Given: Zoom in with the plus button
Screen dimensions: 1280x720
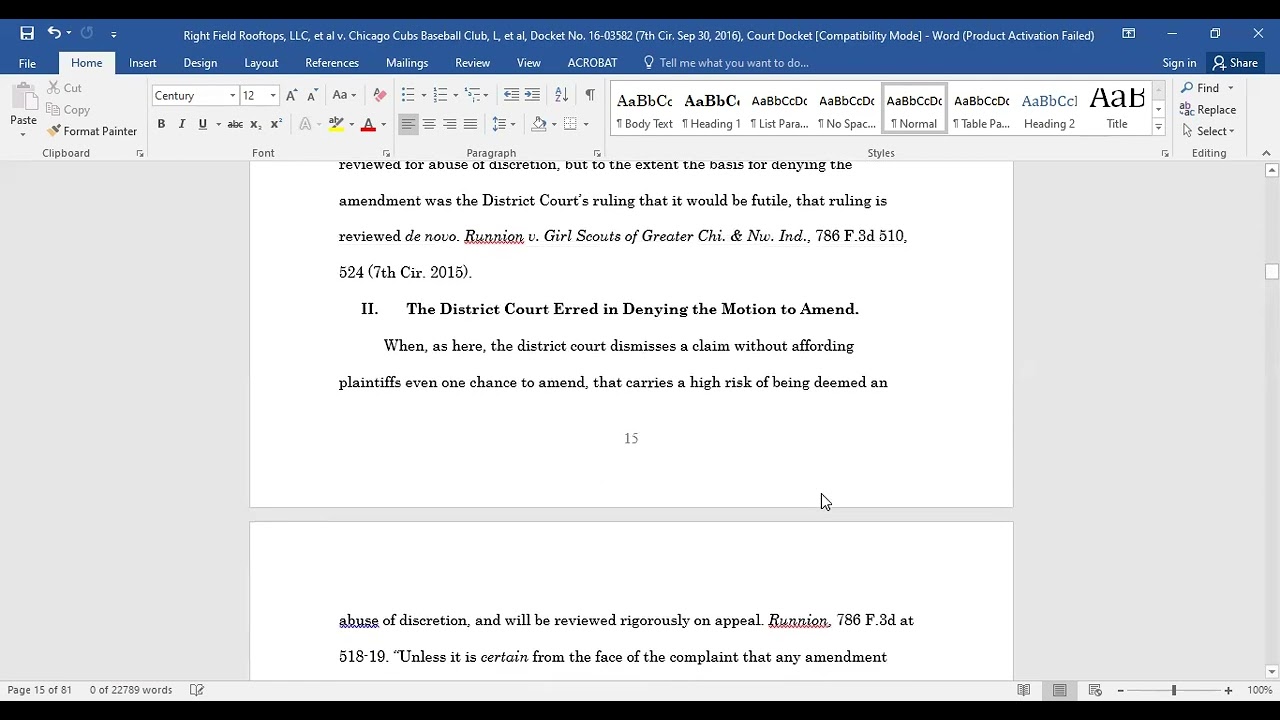Looking at the screenshot, I should pyautogui.click(x=1228, y=690).
